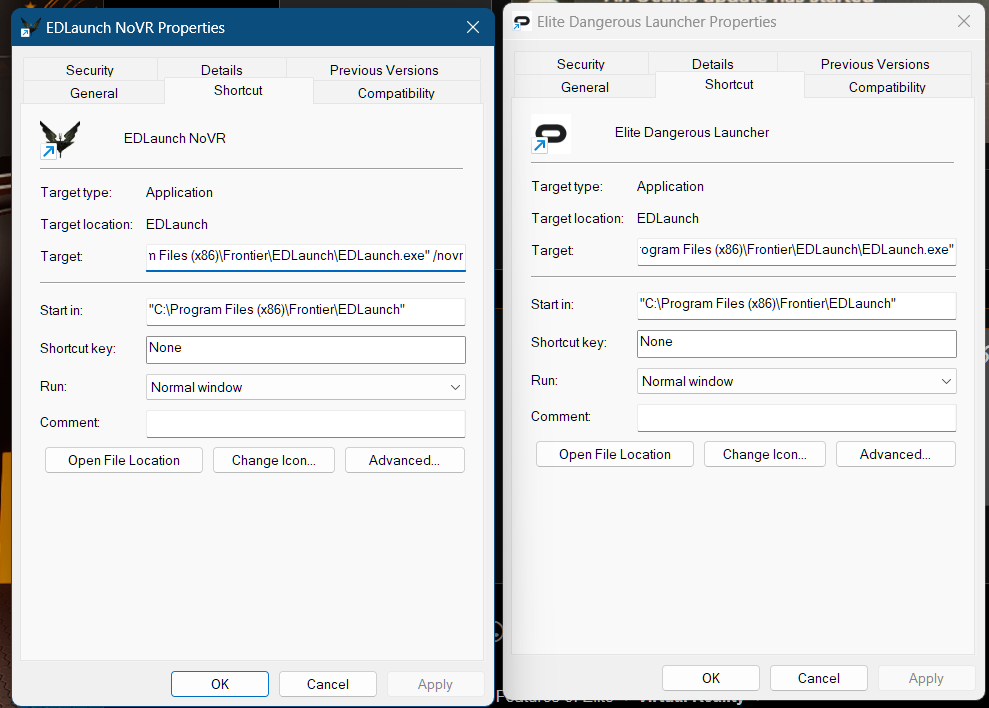The height and width of the screenshot is (708, 989).
Task: Select the Shortcut tab in EDLaunch NoVR Properties
Action: click(238, 90)
